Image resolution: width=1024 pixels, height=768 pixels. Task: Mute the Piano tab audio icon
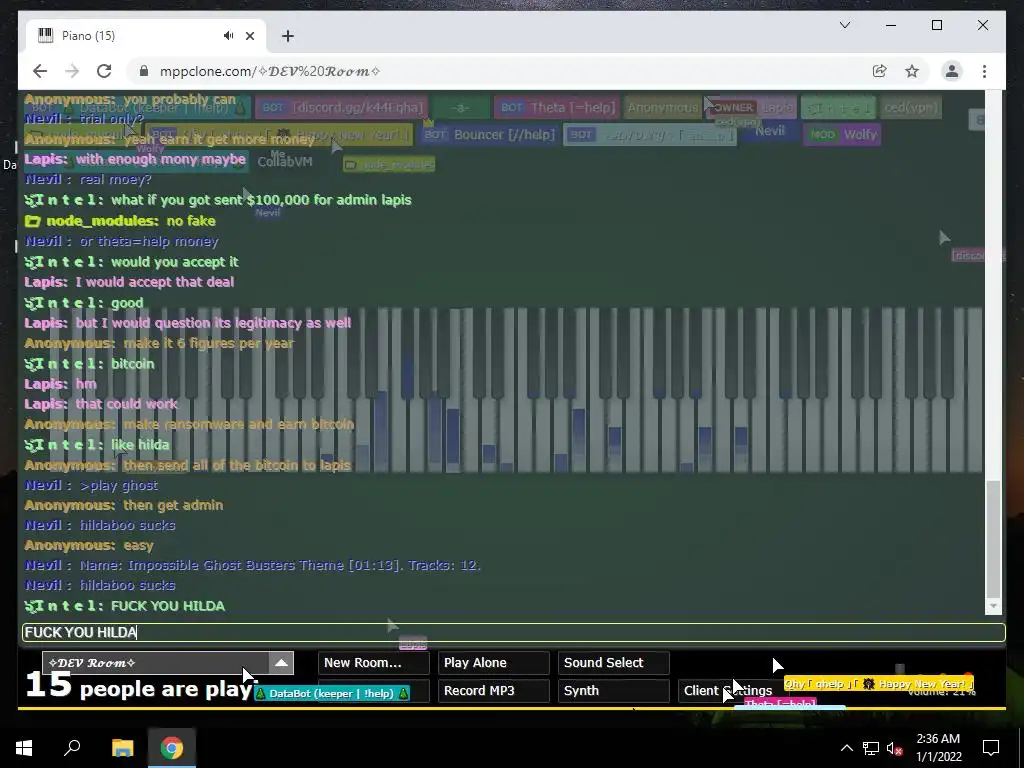pyautogui.click(x=228, y=35)
